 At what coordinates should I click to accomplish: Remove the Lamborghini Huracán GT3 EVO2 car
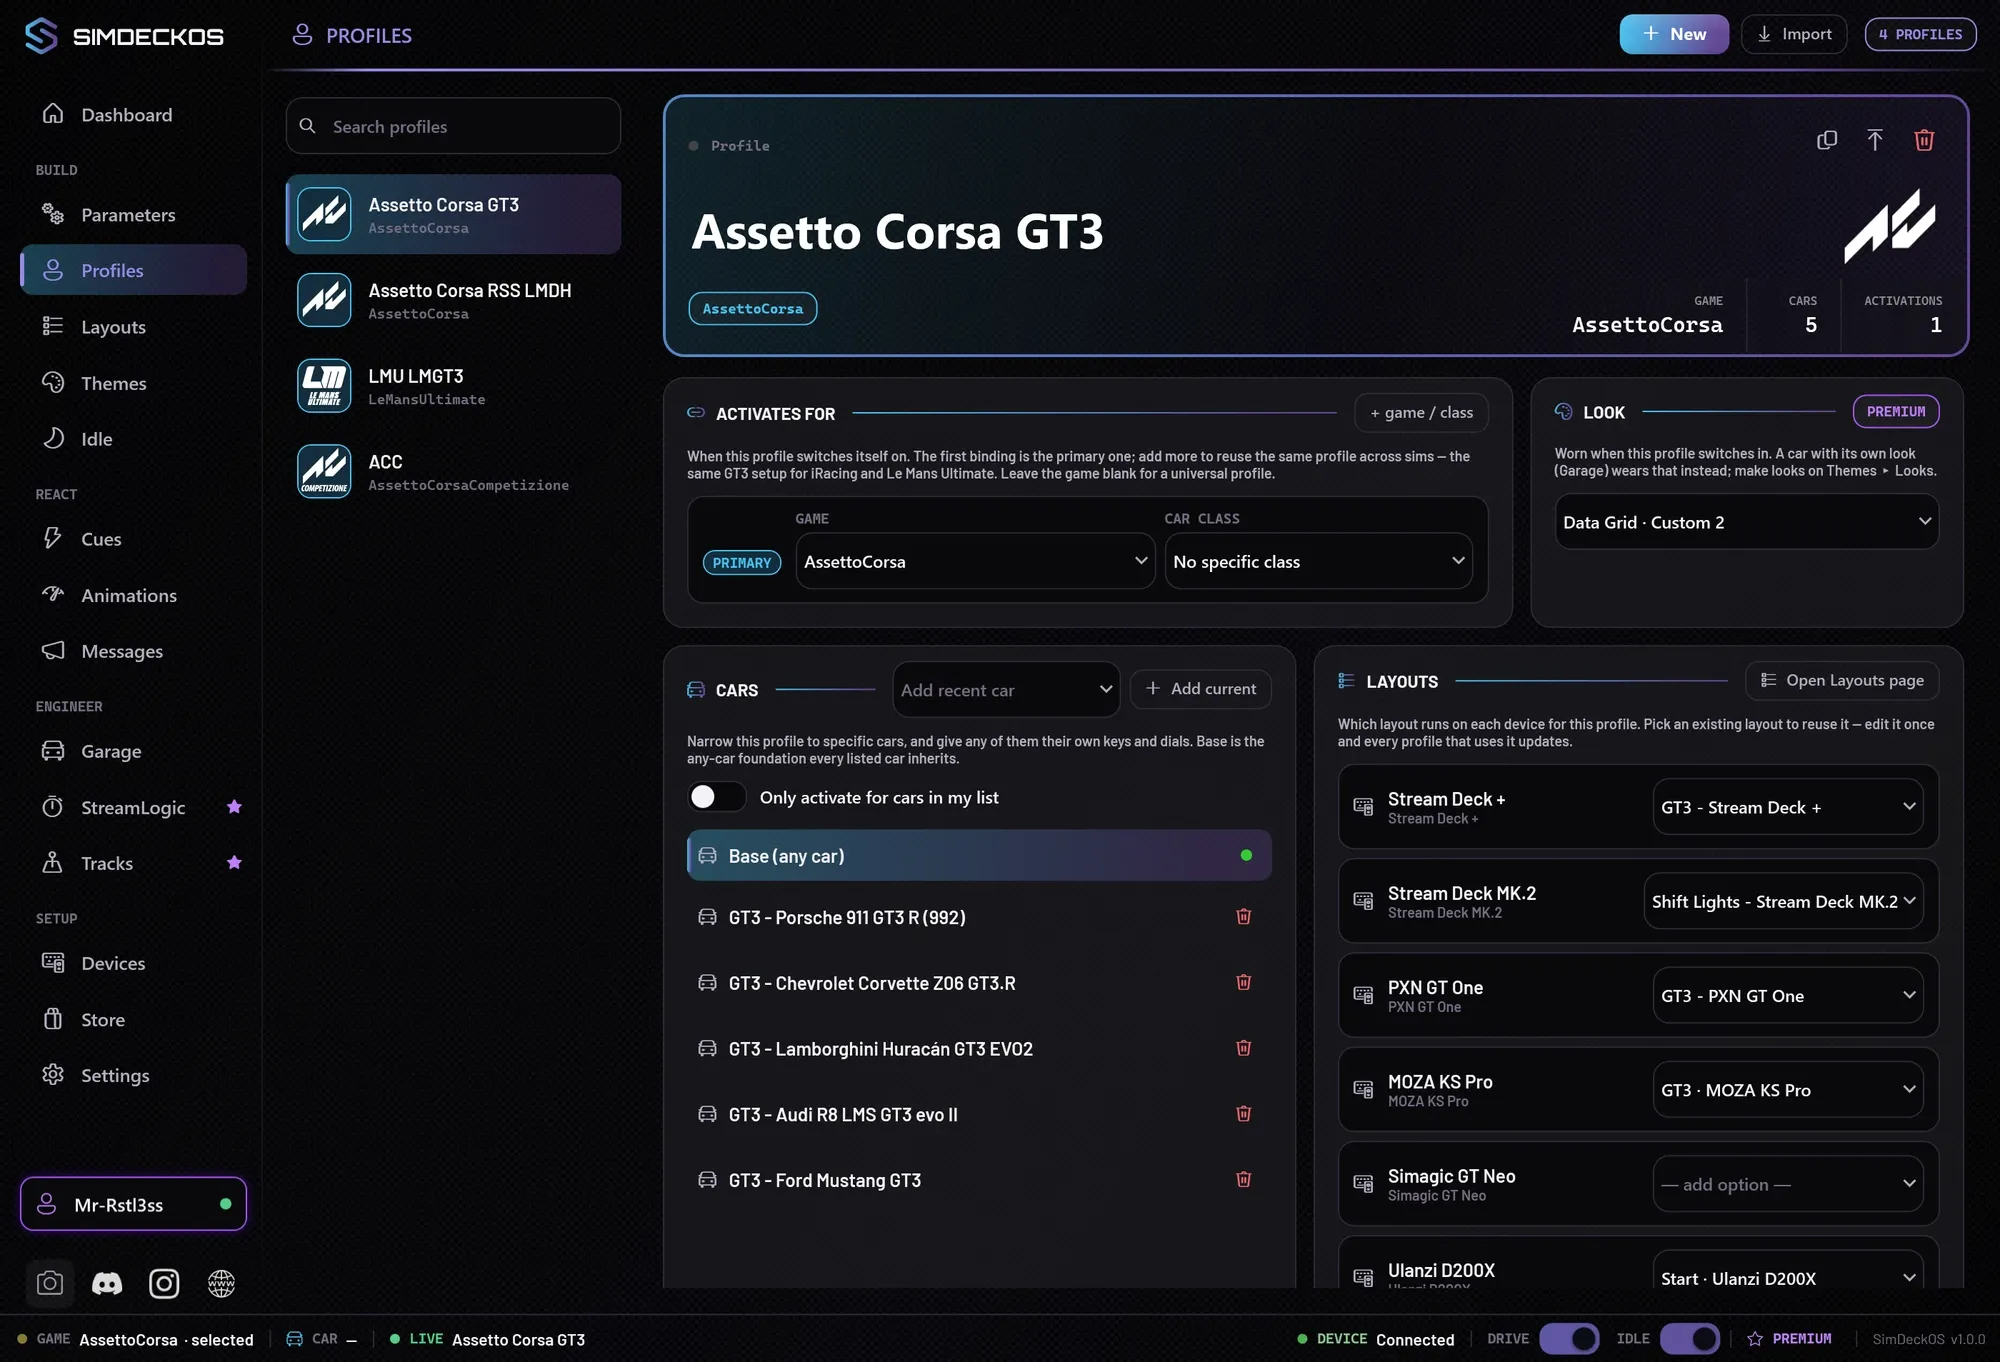[1244, 1048]
